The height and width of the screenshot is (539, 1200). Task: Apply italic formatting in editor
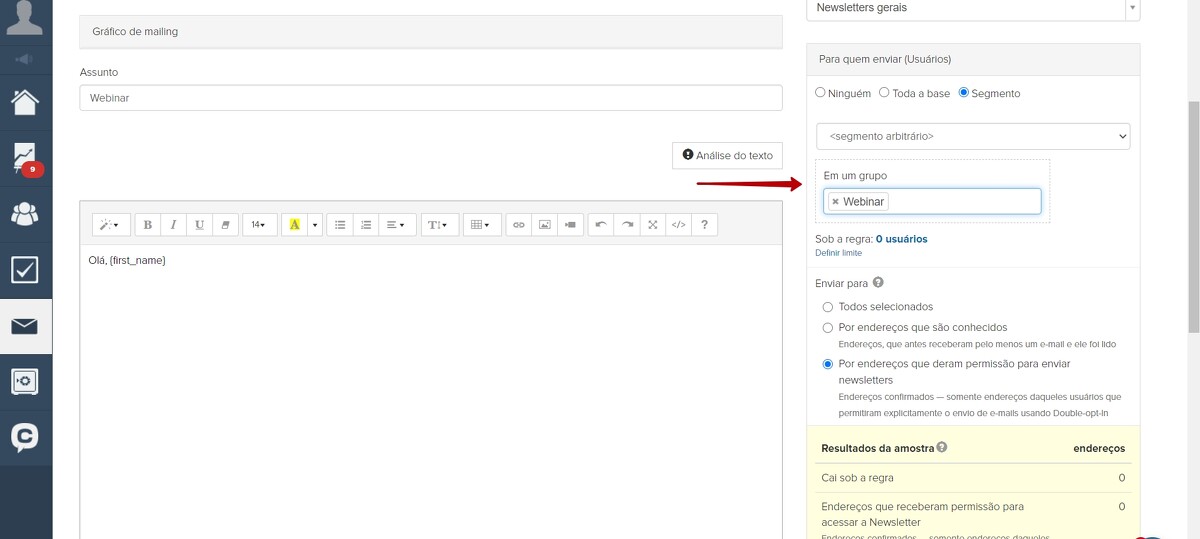pyautogui.click(x=174, y=225)
